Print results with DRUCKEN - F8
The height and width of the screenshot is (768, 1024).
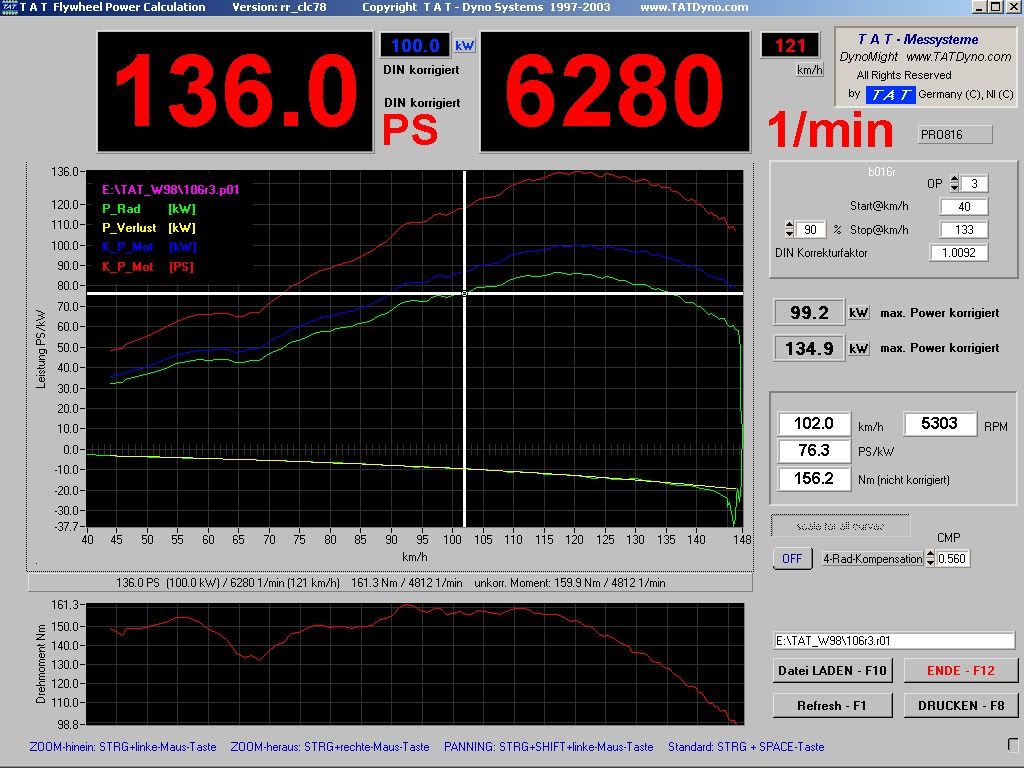pos(960,705)
